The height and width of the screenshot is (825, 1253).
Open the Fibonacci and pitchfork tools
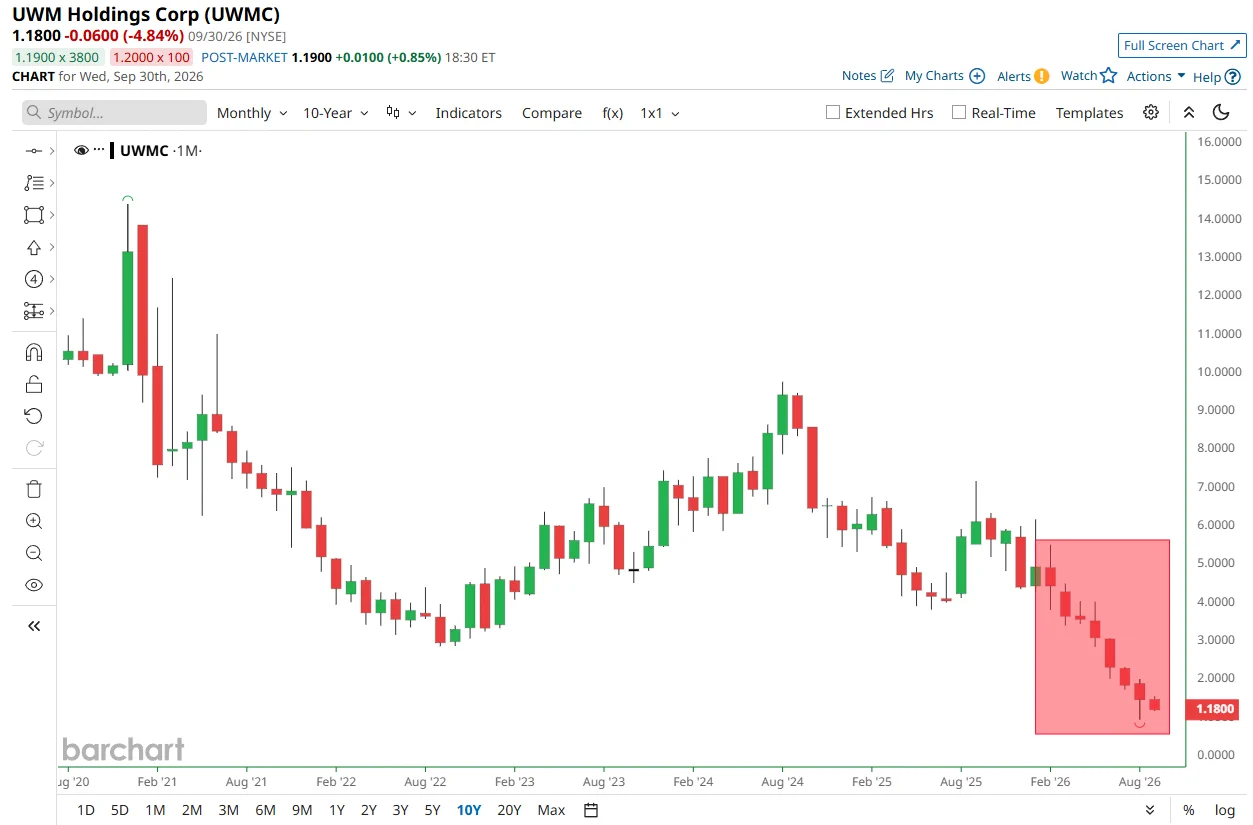tap(34, 183)
